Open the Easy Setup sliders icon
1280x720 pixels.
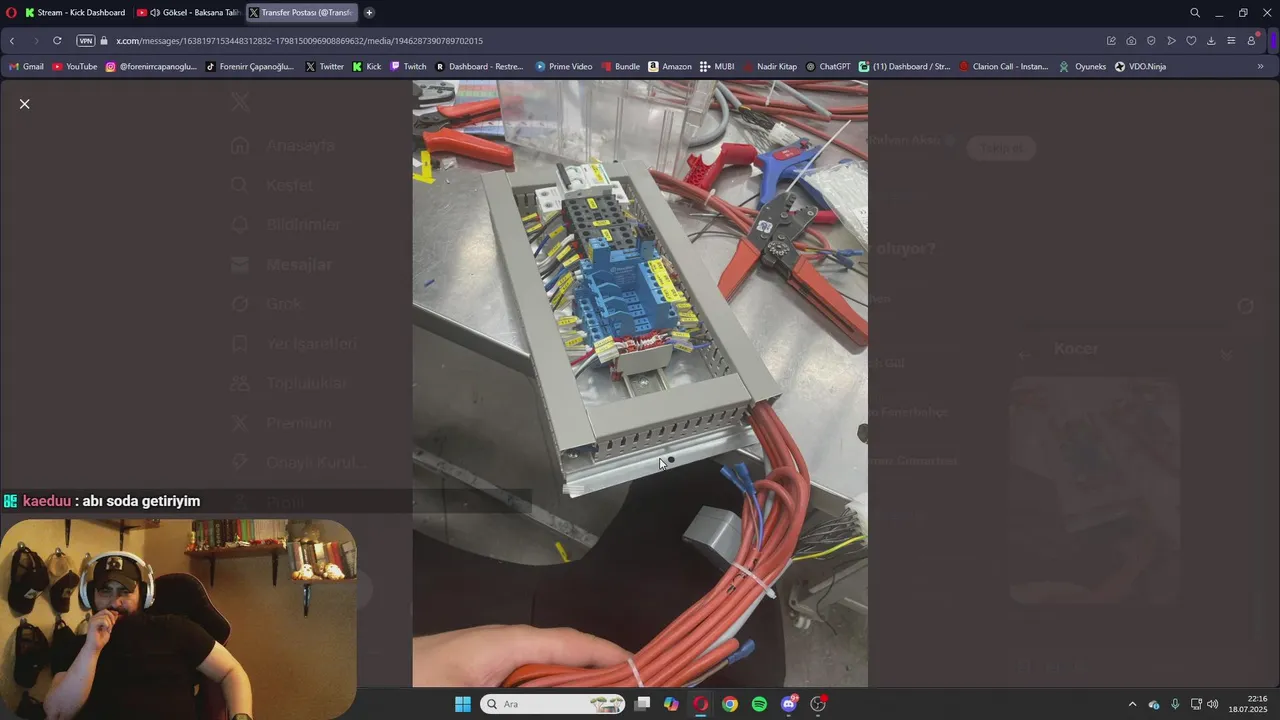pyautogui.click(x=1231, y=41)
